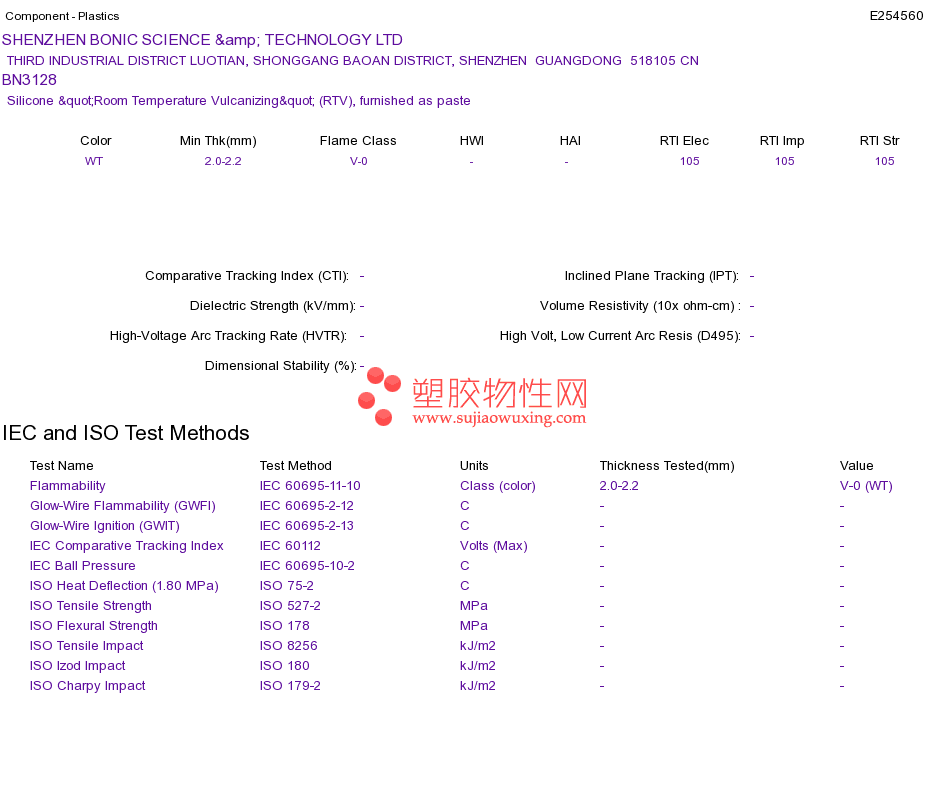Click the E254560 file number
The height and width of the screenshot is (800, 950).
tap(896, 16)
